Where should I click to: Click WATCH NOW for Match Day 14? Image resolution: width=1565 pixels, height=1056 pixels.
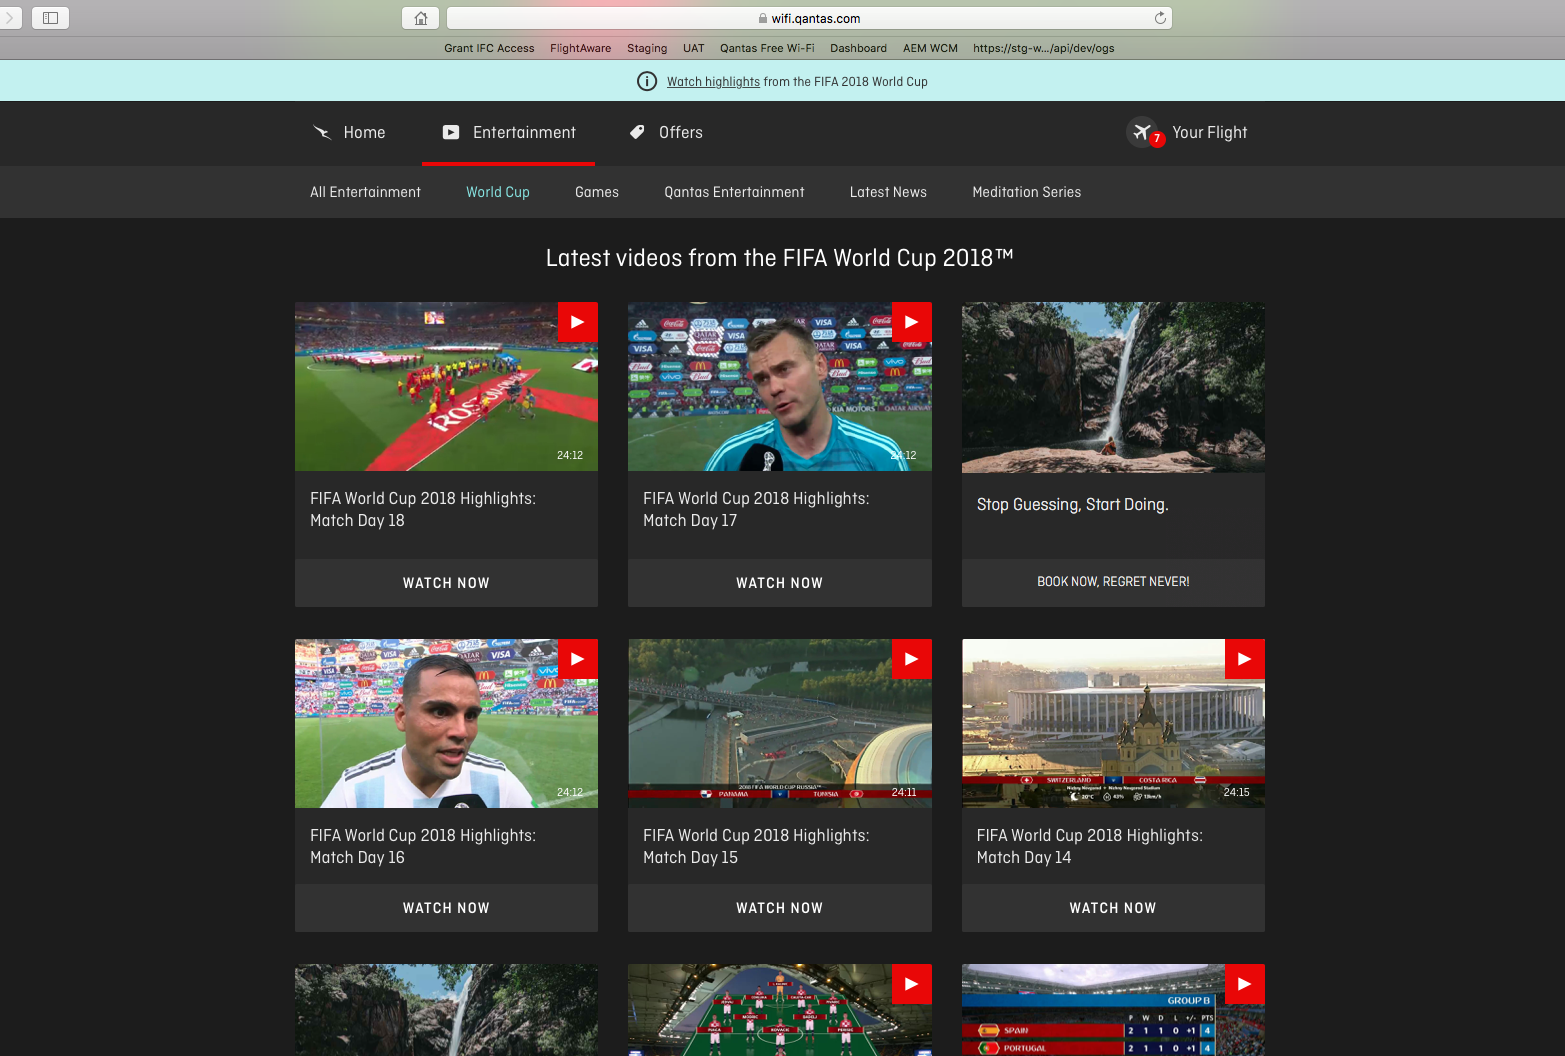(x=1113, y=908)
